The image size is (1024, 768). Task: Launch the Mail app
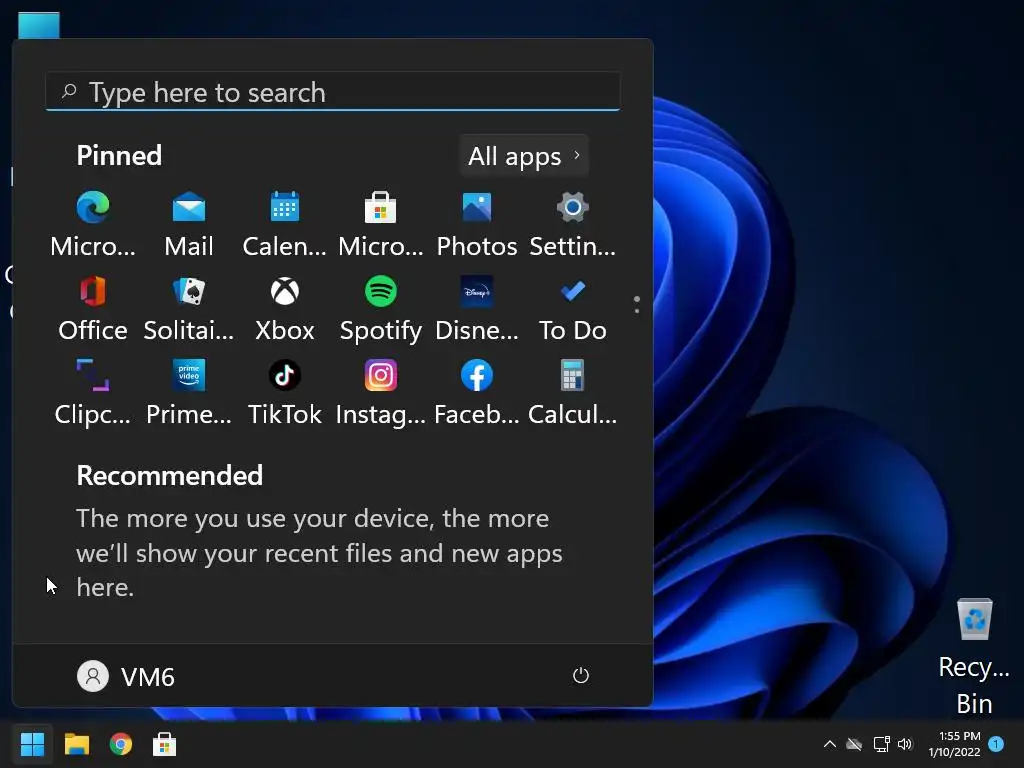coord(189,224)
